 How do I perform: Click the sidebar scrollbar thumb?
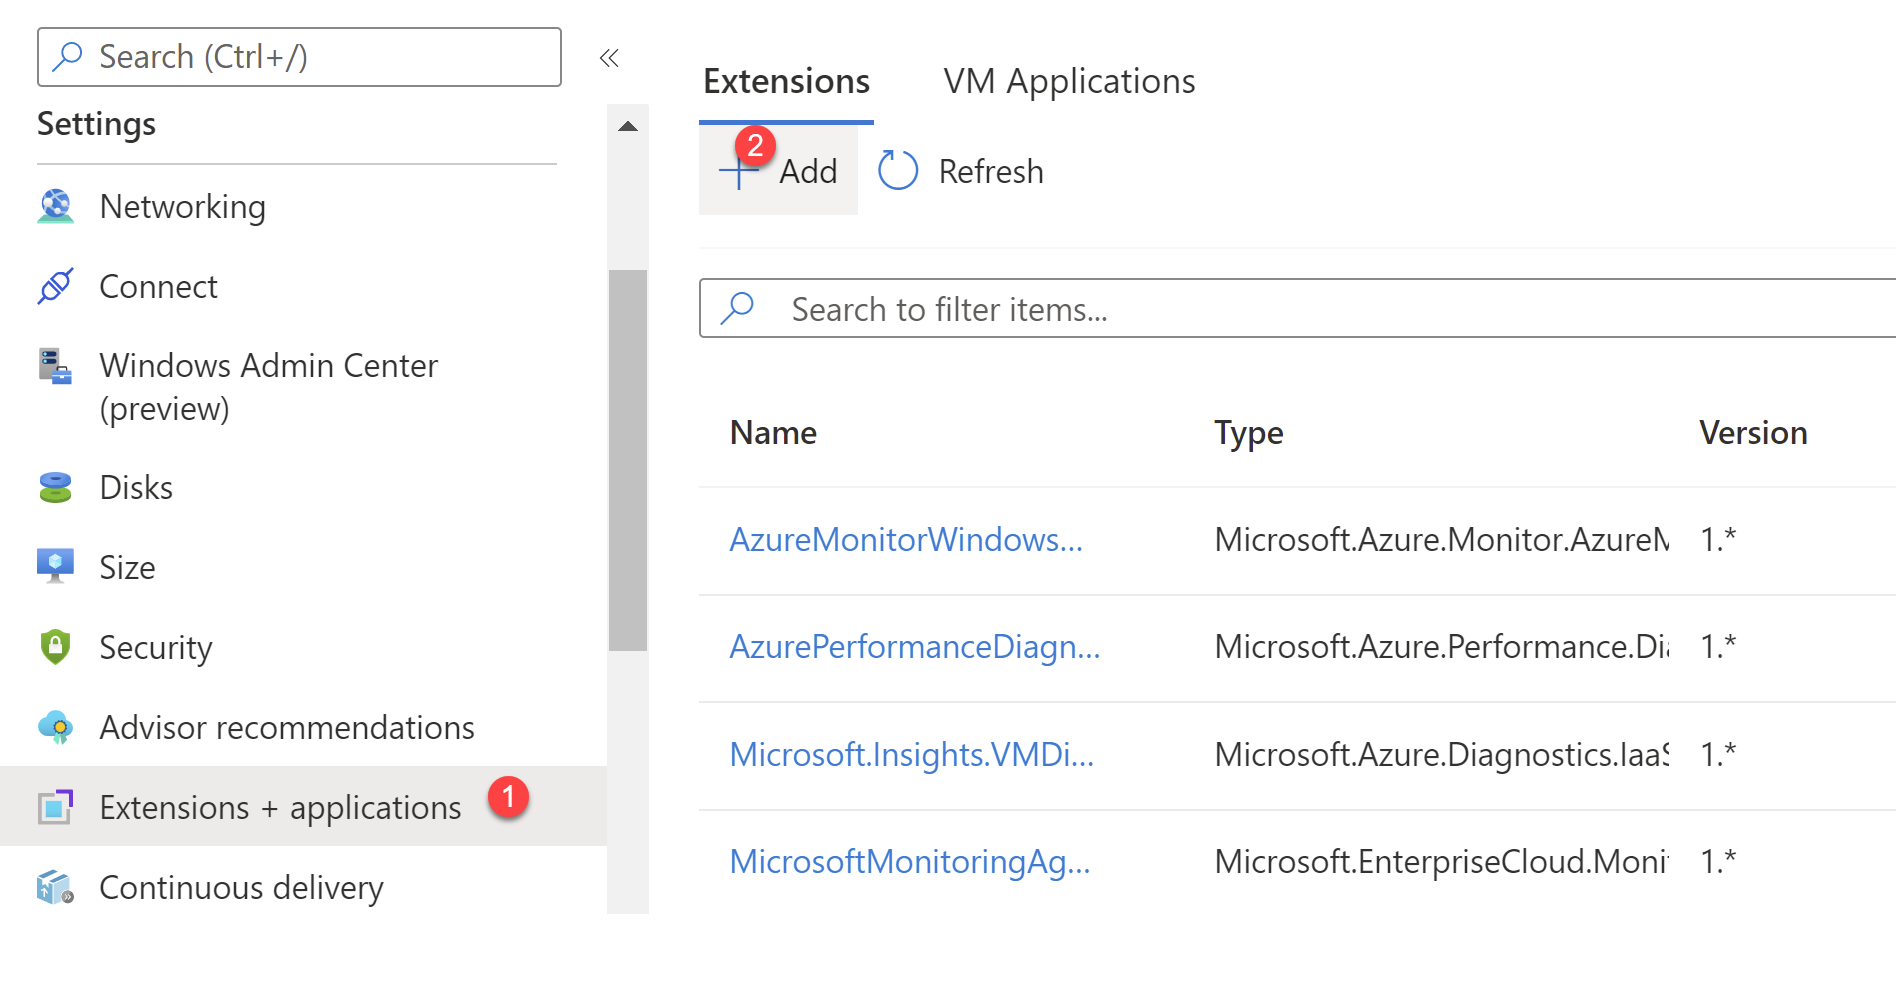click(x=628, y=460)
